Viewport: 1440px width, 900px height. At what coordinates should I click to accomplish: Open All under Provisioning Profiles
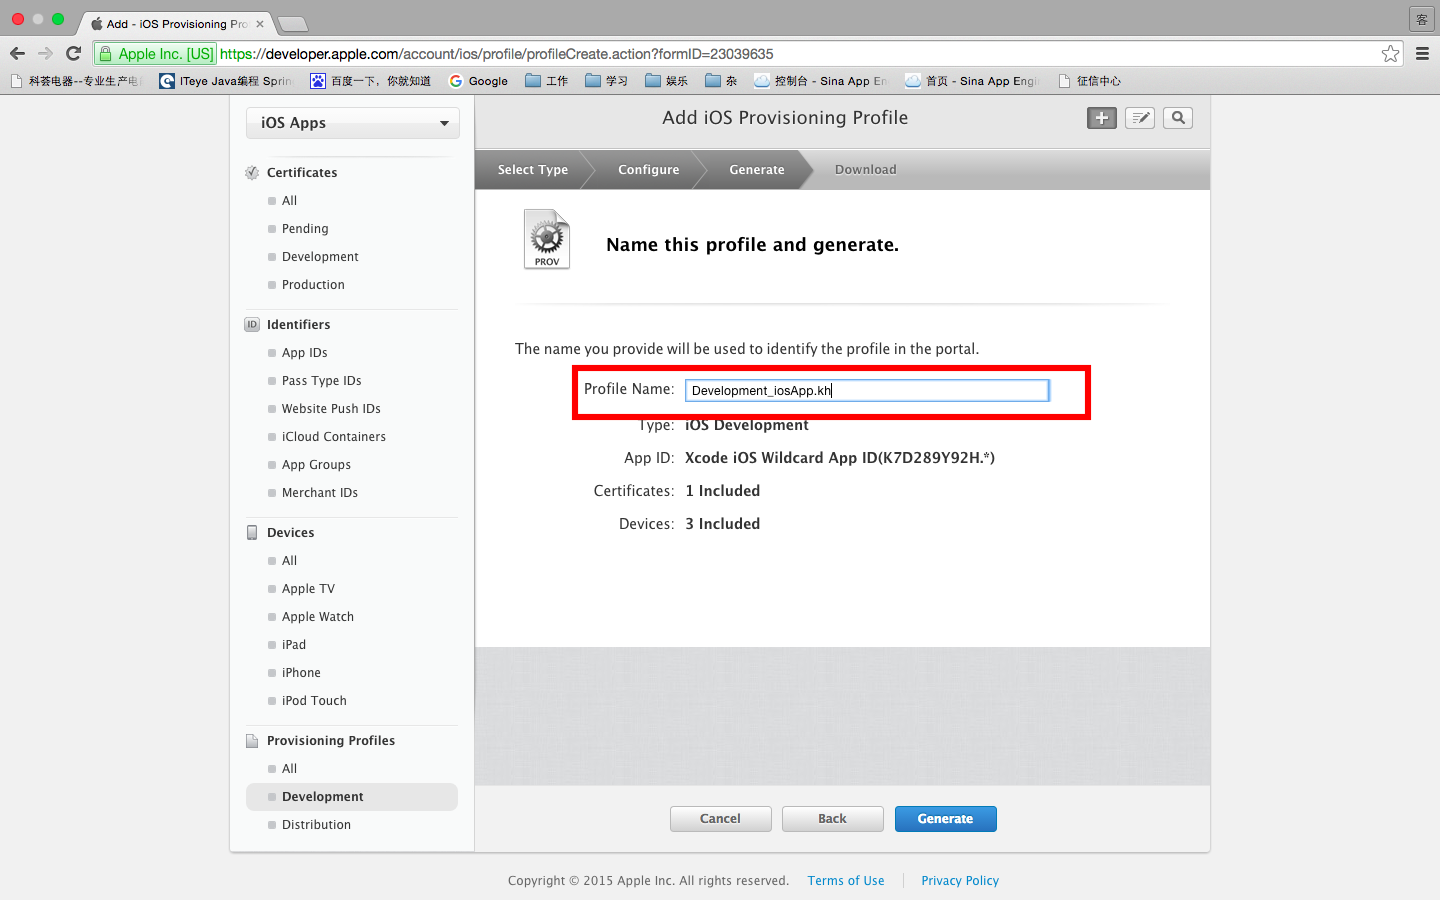[289, 769]
